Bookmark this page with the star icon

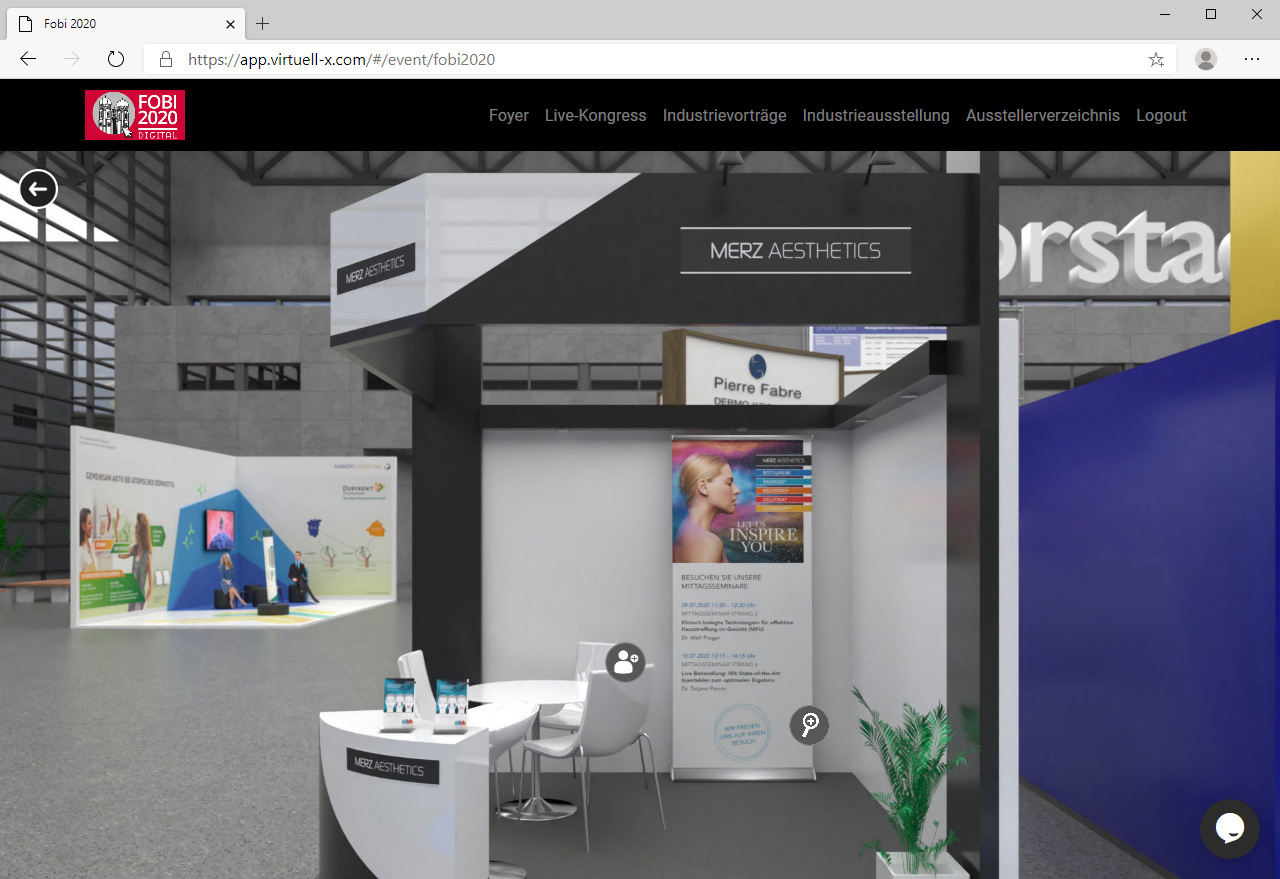coord(1156,59)
